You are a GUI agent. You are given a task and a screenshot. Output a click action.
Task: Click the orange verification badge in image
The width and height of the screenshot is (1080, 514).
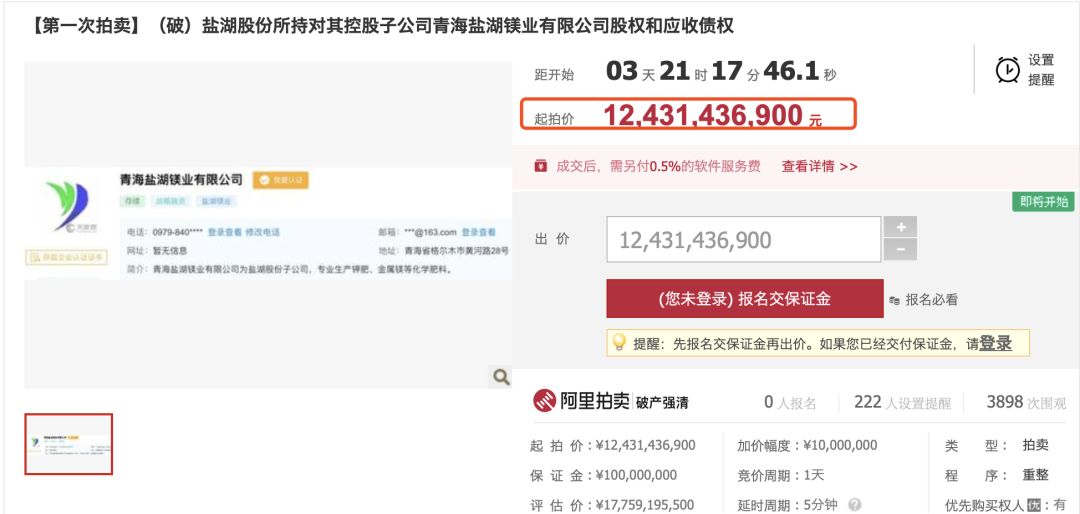[x=280, y=181]
